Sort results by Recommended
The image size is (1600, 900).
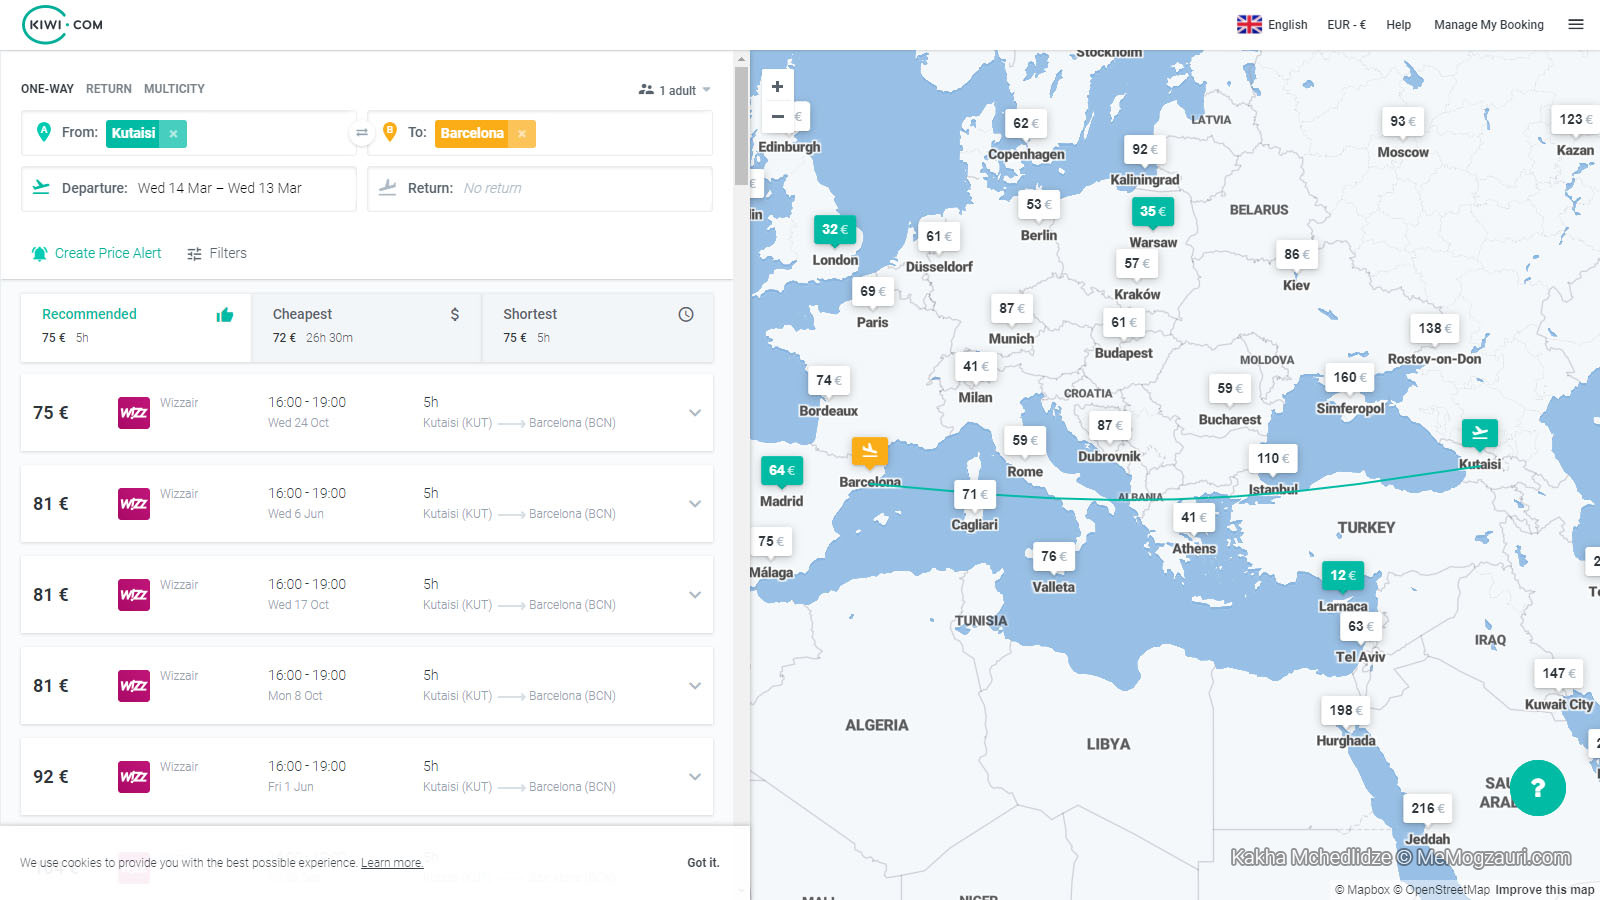click(x=136, y=327)
